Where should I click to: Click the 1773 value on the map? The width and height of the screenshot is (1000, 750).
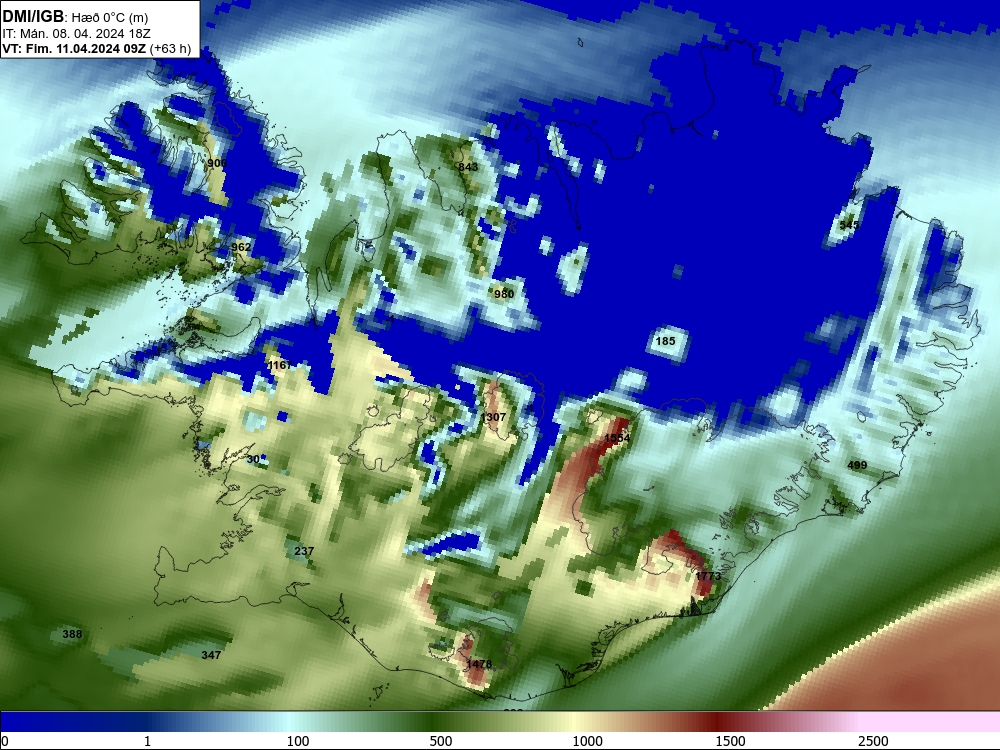click(x=708, y=577)
